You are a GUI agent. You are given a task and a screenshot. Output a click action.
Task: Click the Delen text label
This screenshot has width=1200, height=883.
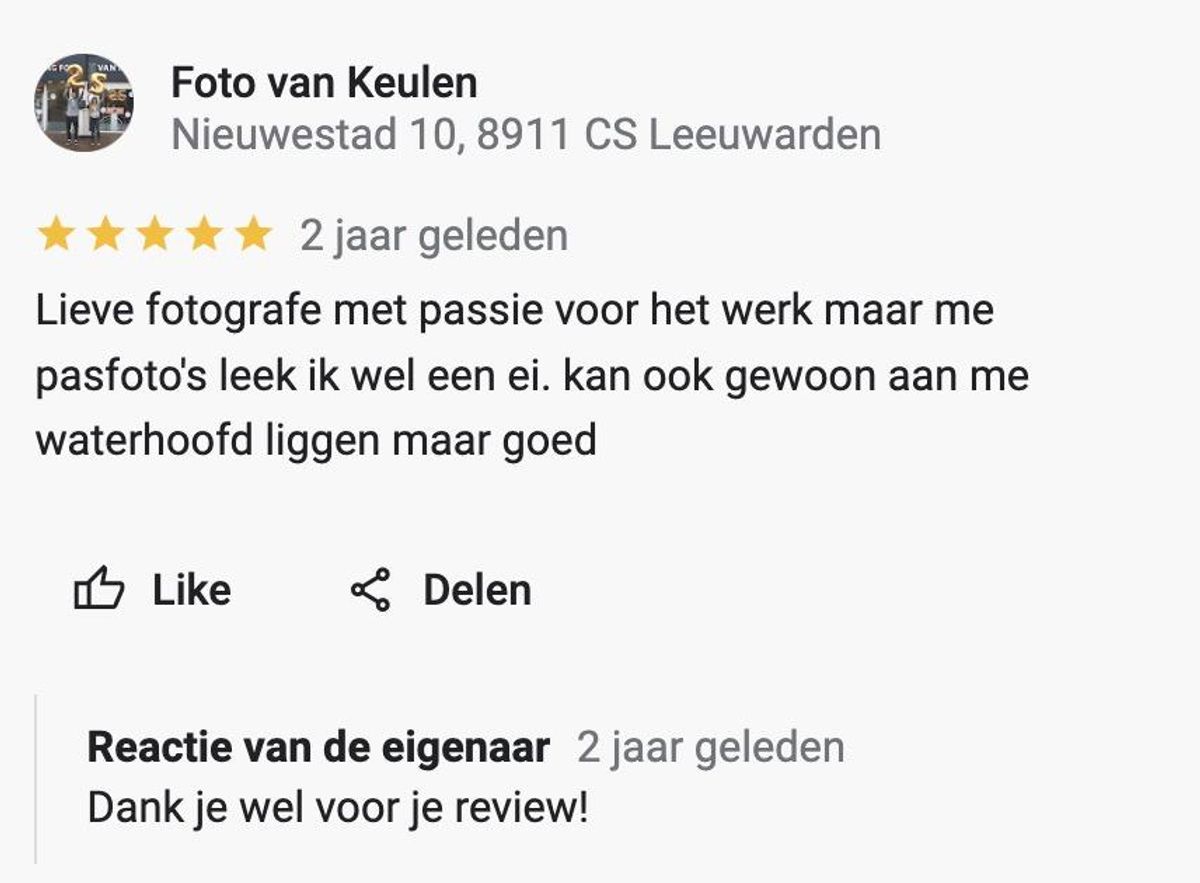477,590
